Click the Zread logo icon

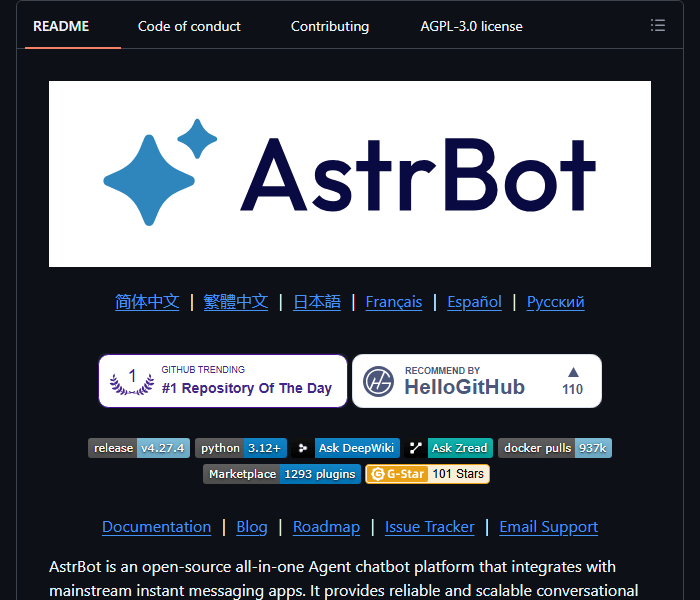(416, 448)
